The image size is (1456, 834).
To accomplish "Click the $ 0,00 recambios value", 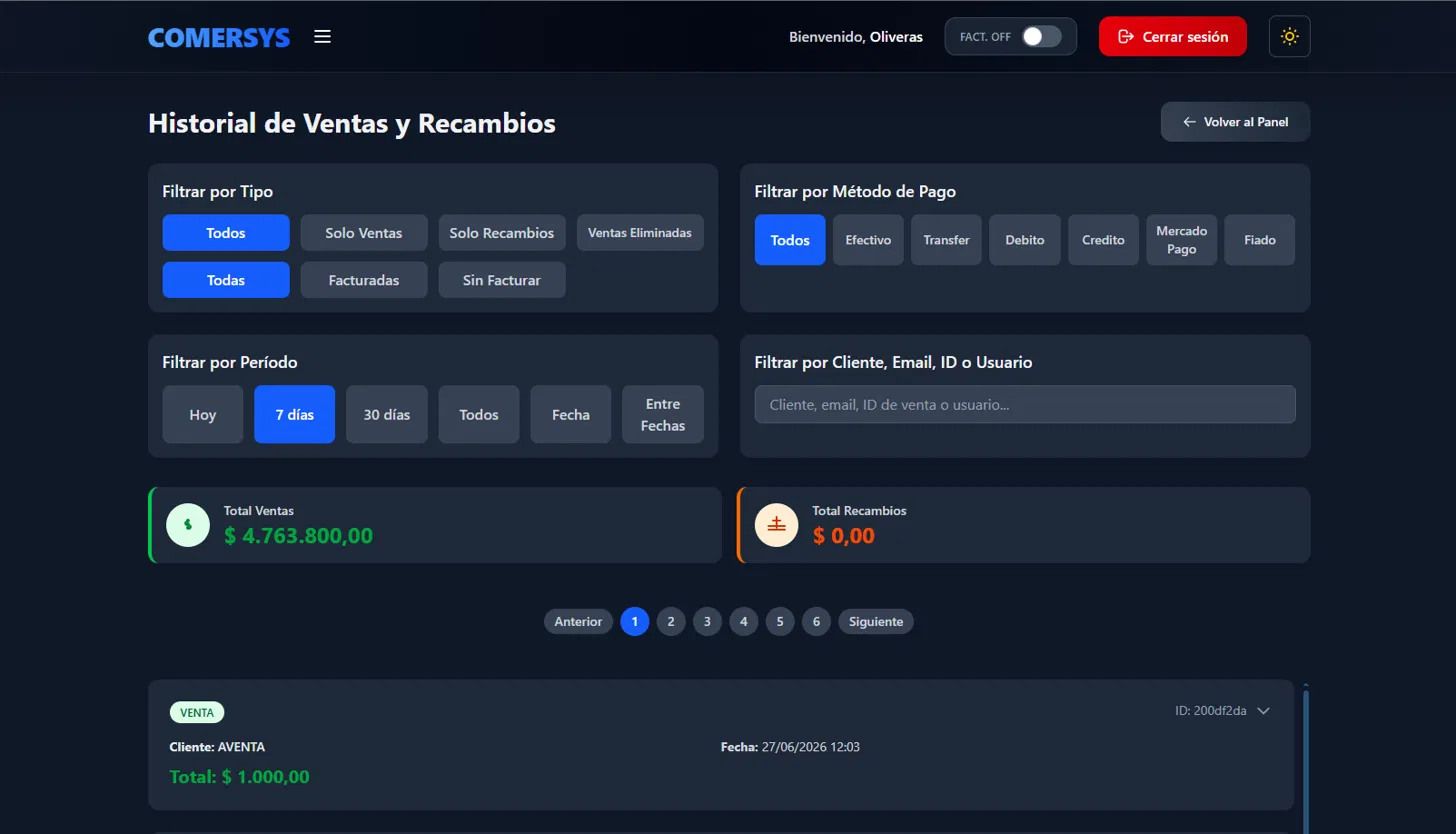I will click(x=844, y=536).
